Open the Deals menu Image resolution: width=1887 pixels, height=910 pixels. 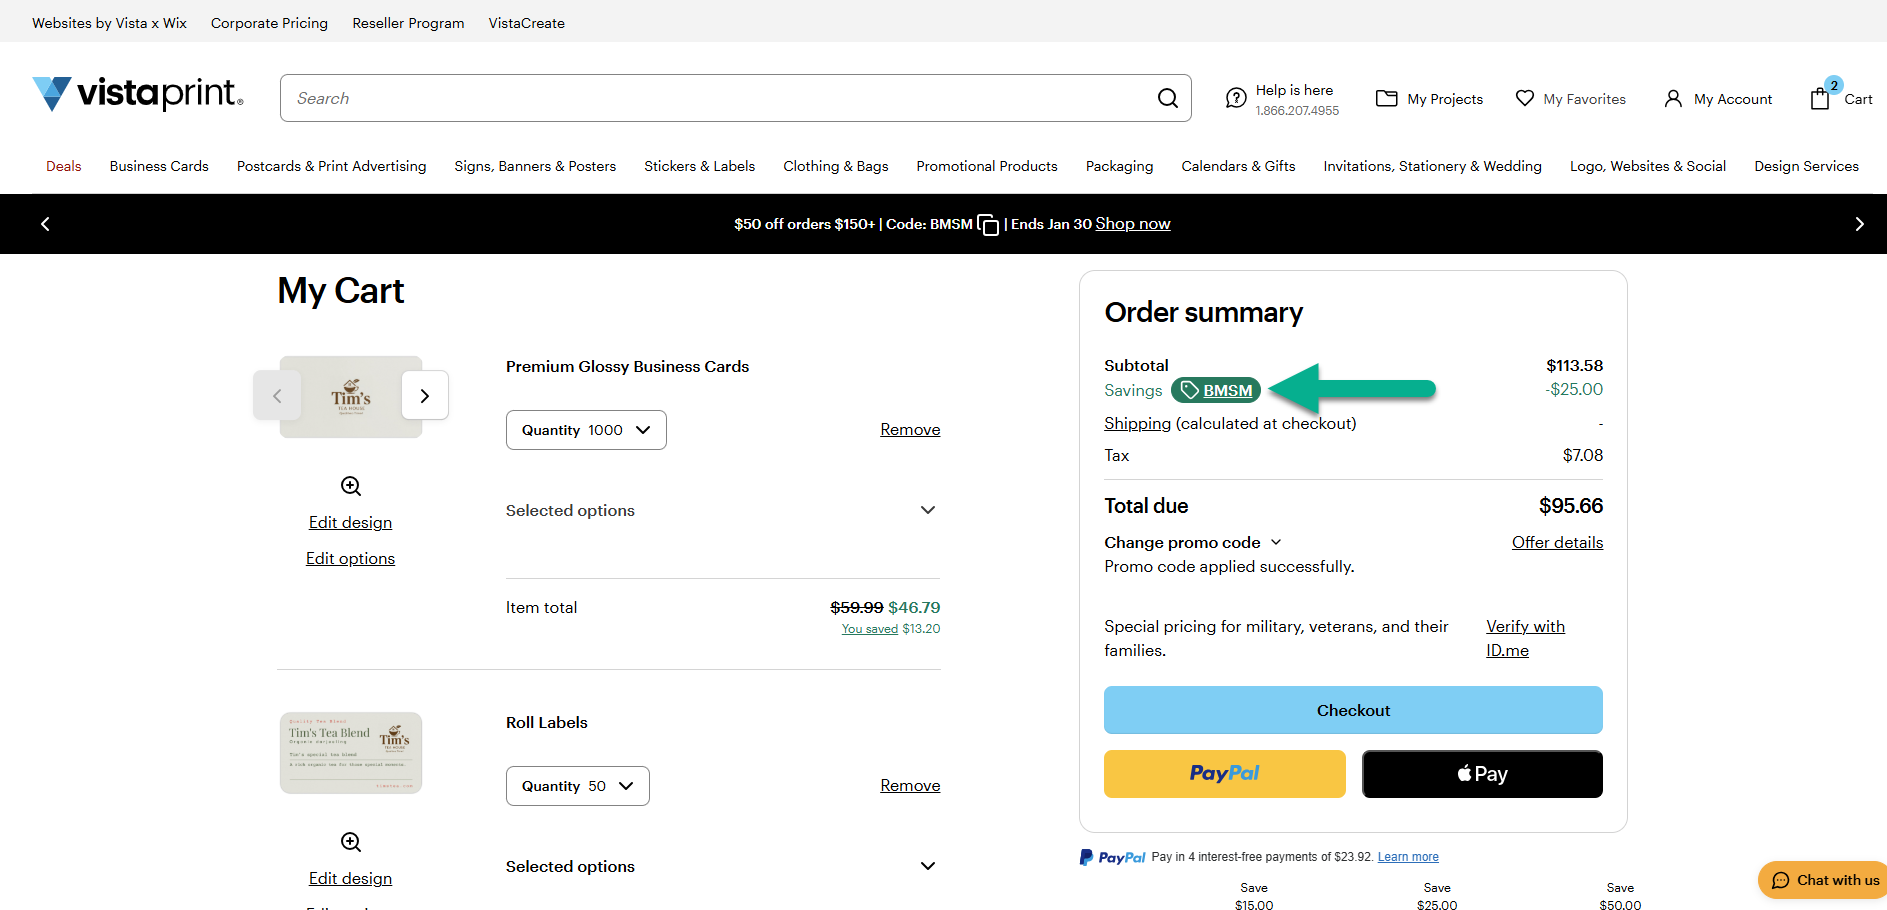point(64,166)
